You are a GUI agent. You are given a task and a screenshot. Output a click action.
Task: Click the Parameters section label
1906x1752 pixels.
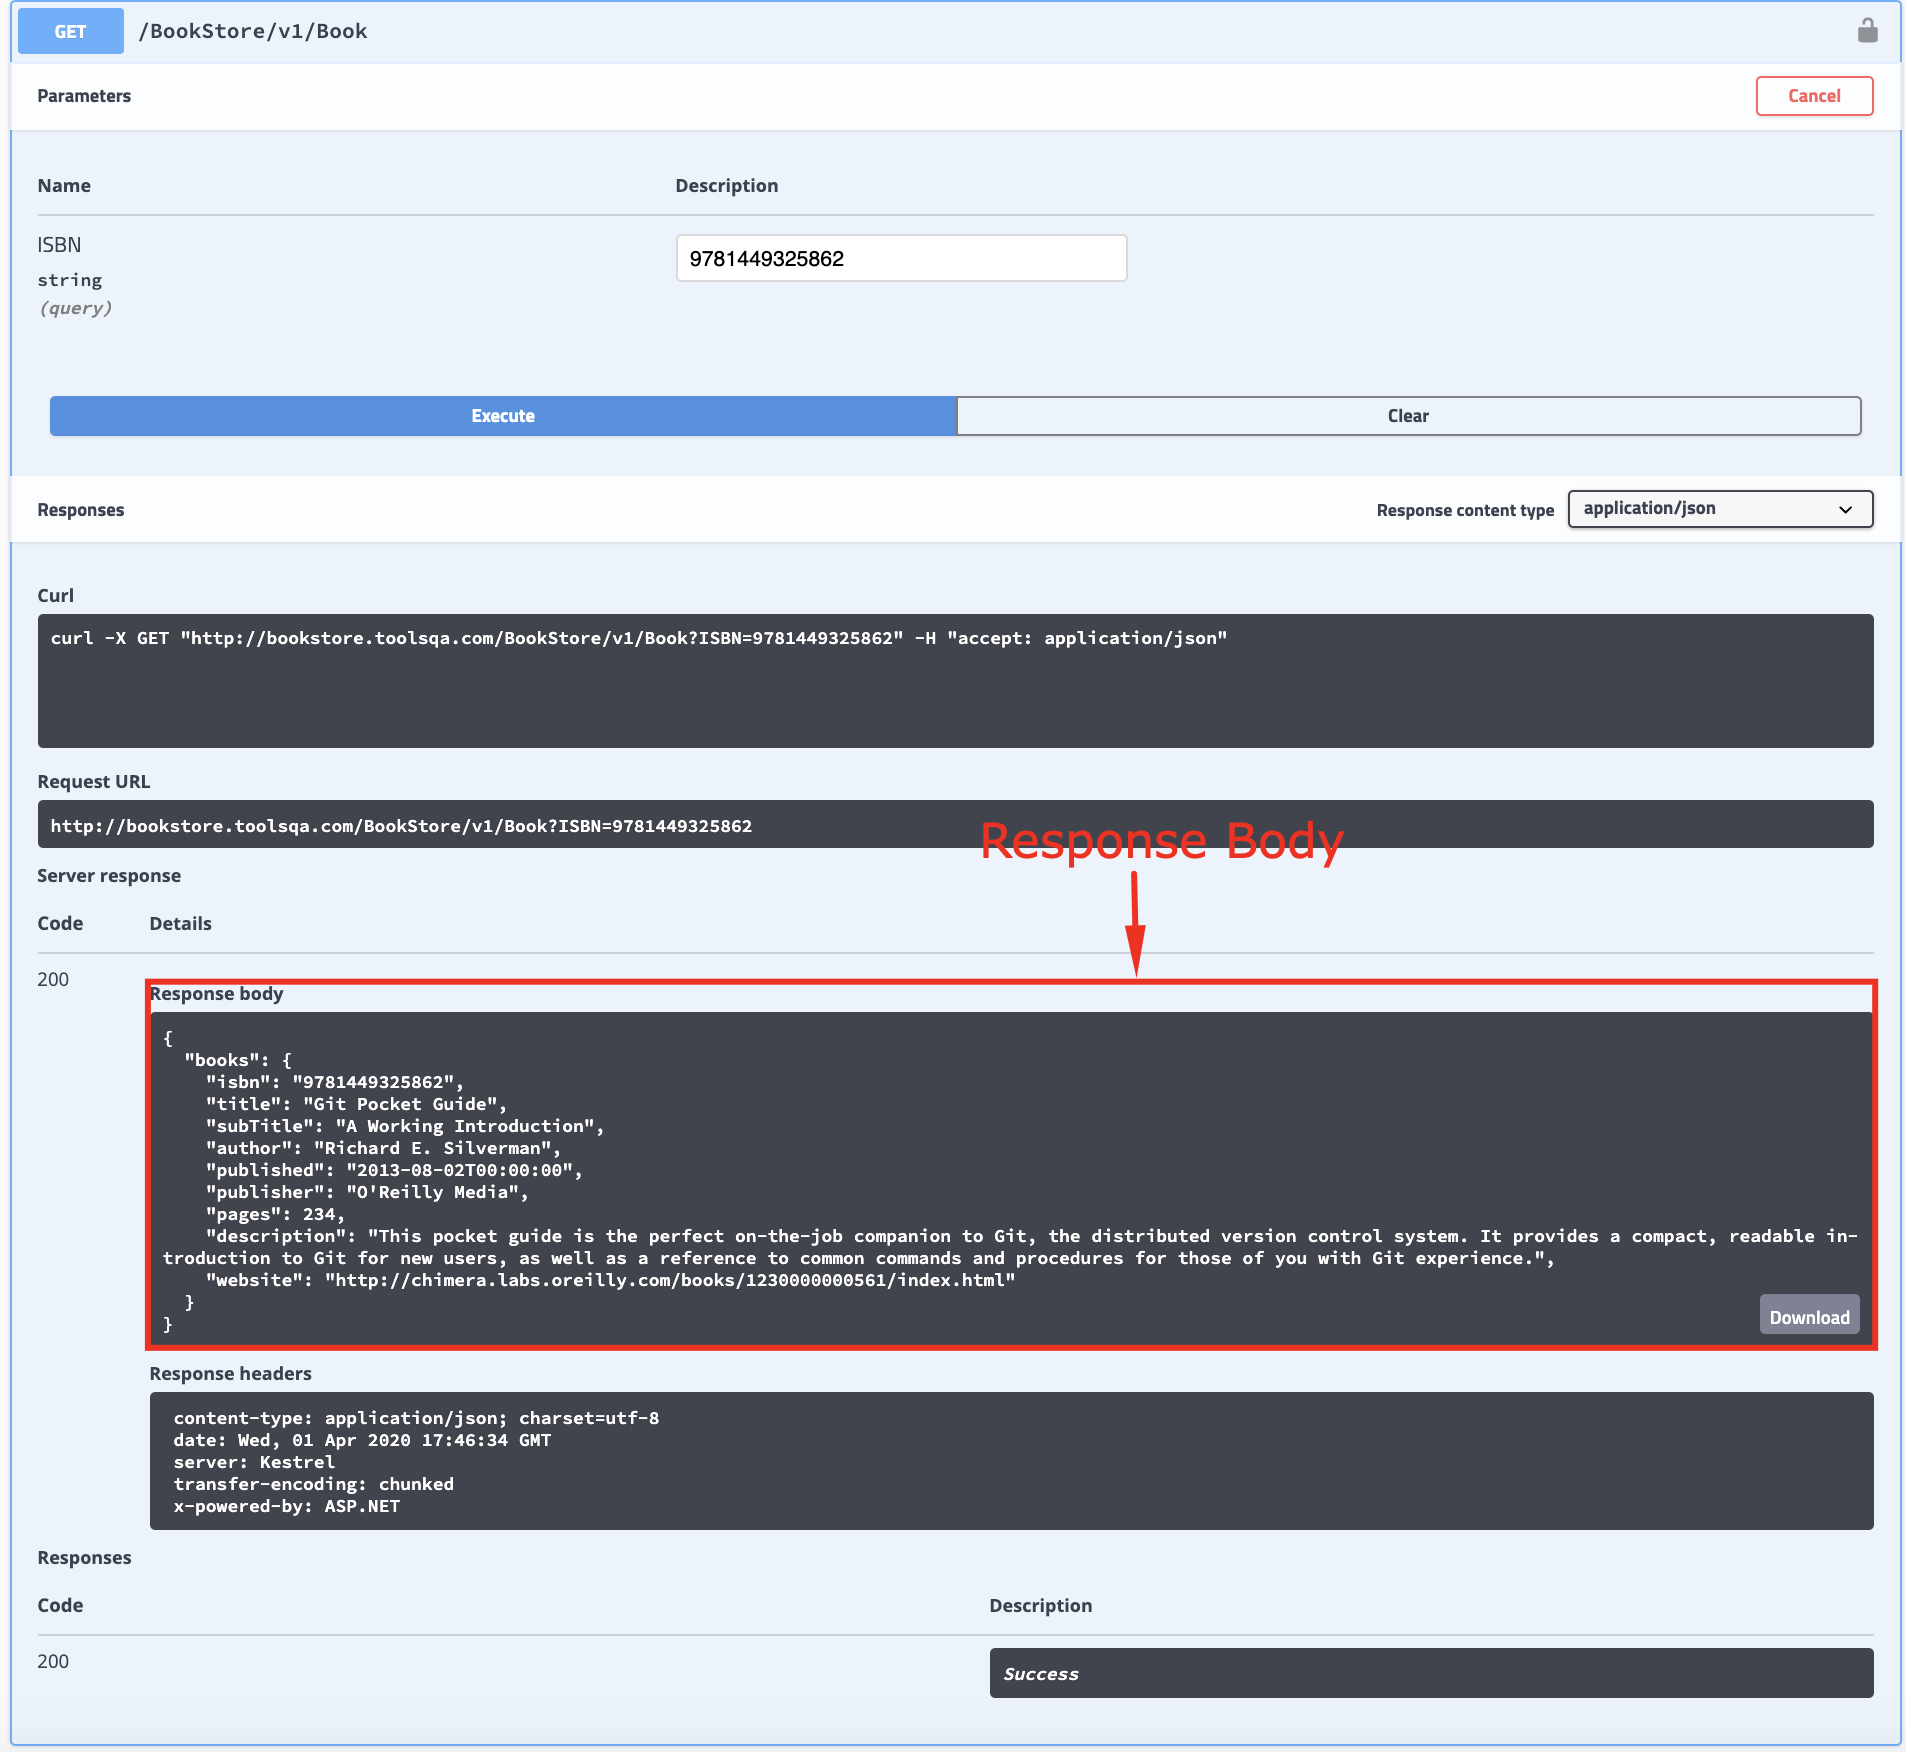point(84,95)
